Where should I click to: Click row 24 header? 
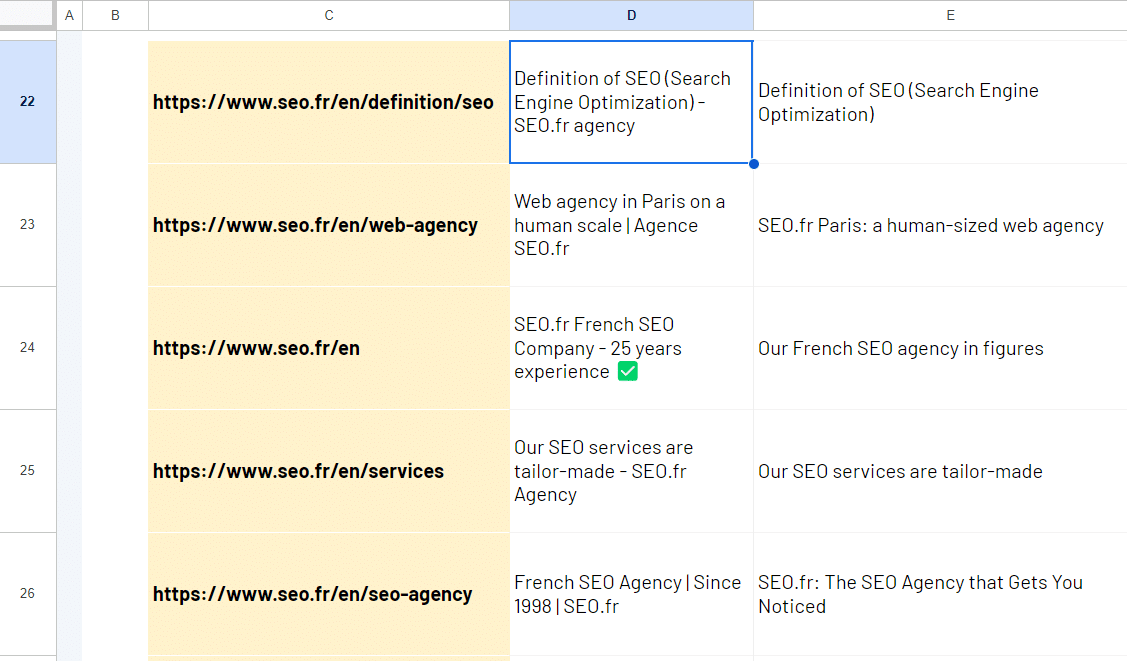(x=28, y=348)
